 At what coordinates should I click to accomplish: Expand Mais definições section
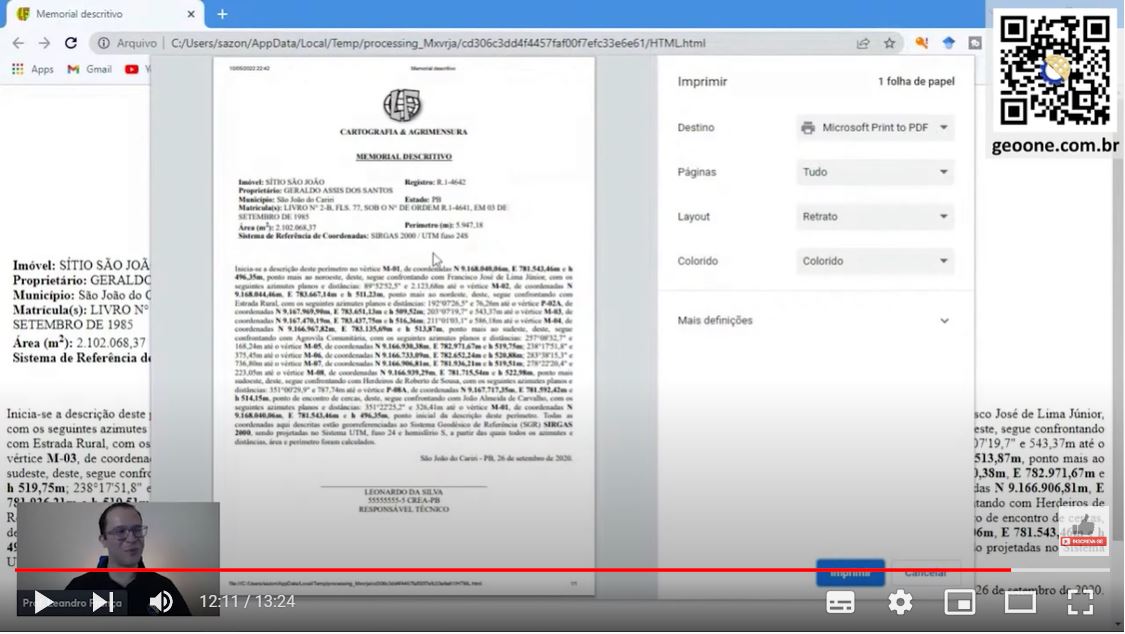click(x=814, y=321)
